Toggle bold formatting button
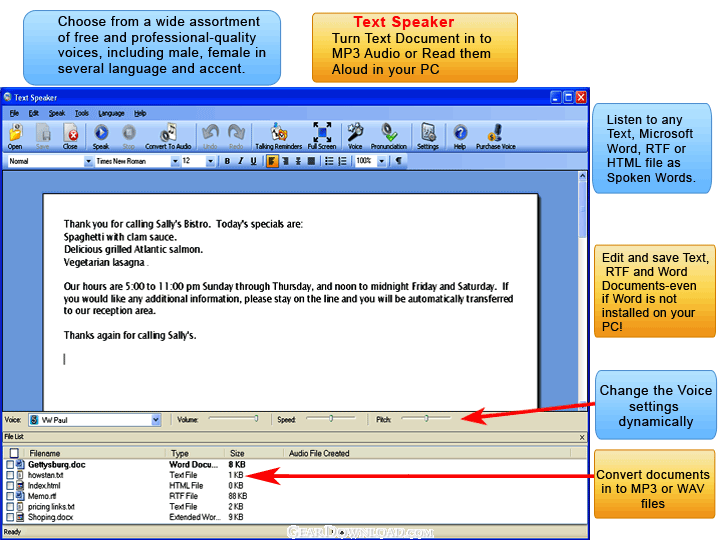 (227, 161)
